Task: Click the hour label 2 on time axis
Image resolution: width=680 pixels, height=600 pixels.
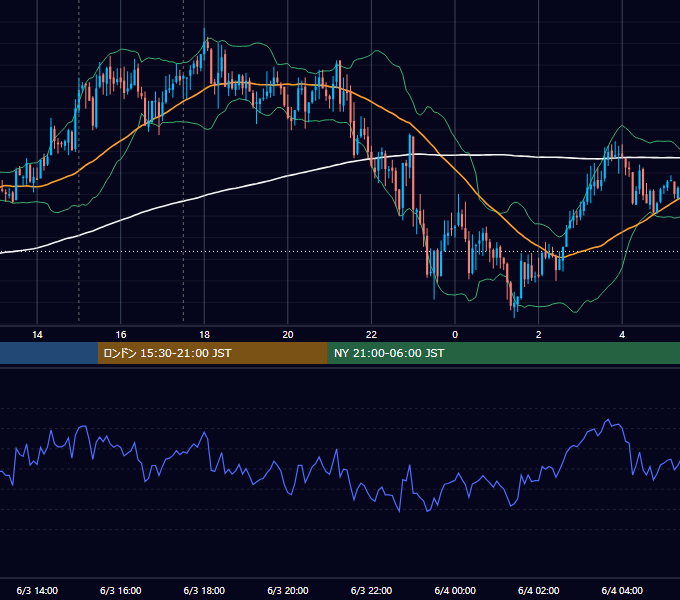Action: pyautogui.click(x=539, y=335)
